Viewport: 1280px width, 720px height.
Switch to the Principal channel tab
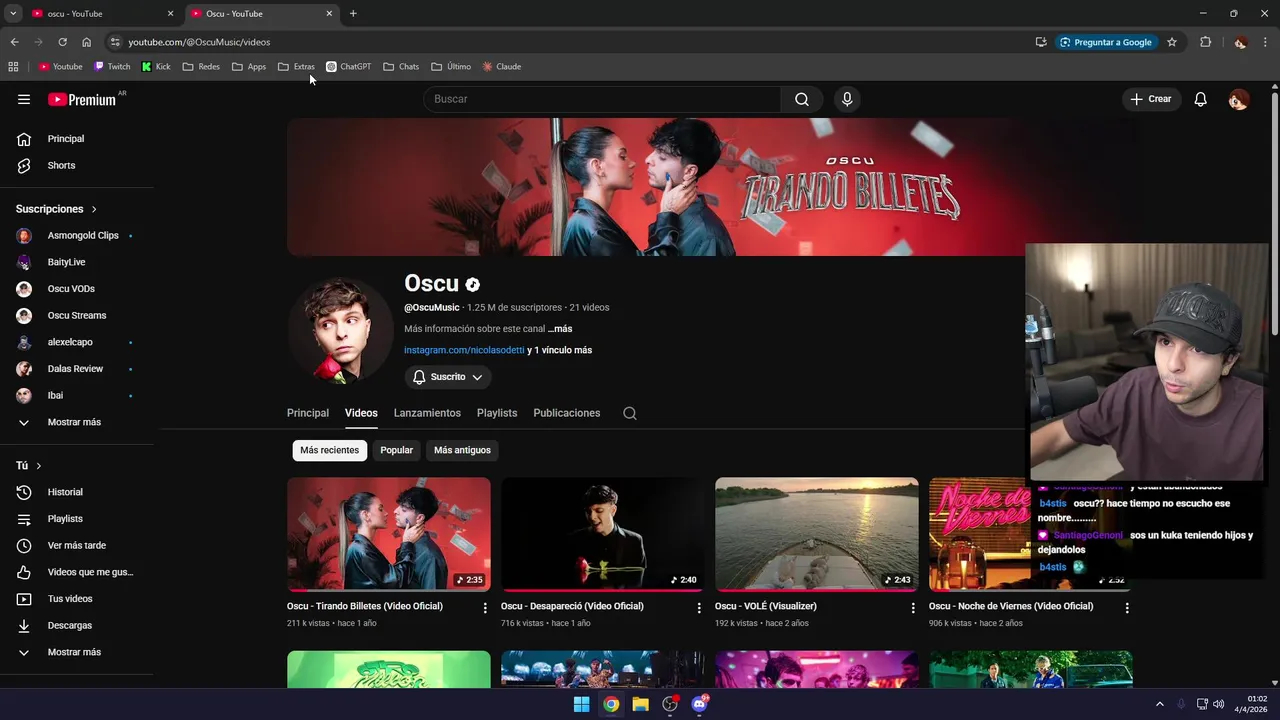coord(308,413)
